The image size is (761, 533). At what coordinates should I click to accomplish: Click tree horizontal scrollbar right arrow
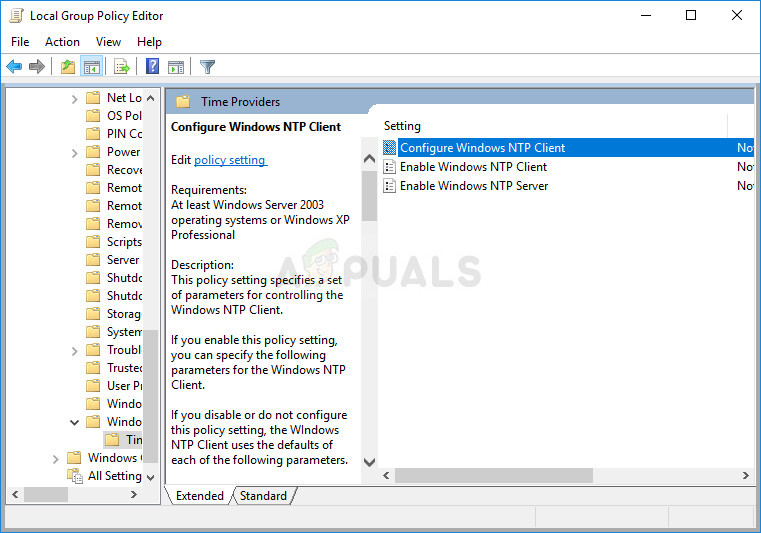pyautogui.click(x=134, y=495)
